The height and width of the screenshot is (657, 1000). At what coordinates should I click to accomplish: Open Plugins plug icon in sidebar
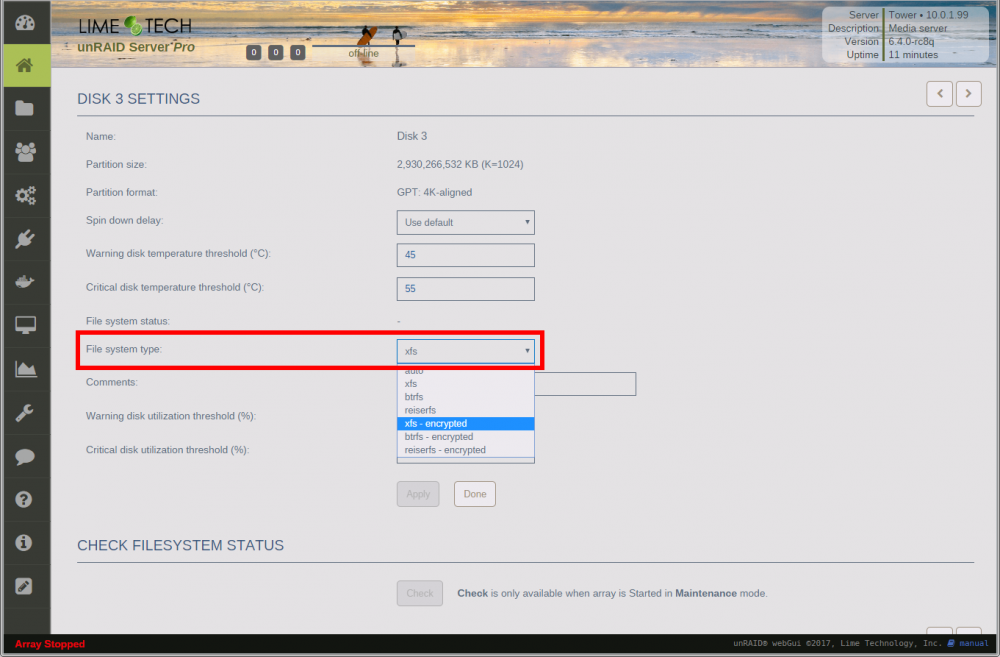click(25, 239)
